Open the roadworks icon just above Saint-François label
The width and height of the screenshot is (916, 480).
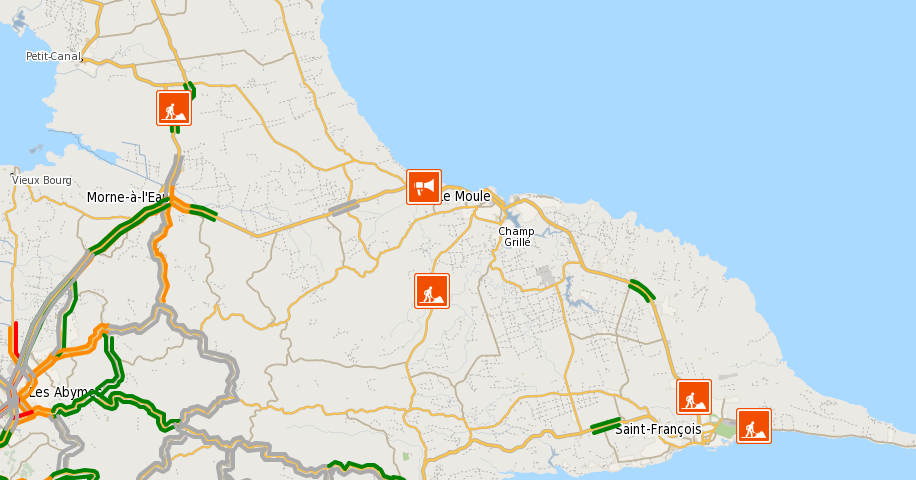pyautogui.click(x=694, y=397)
